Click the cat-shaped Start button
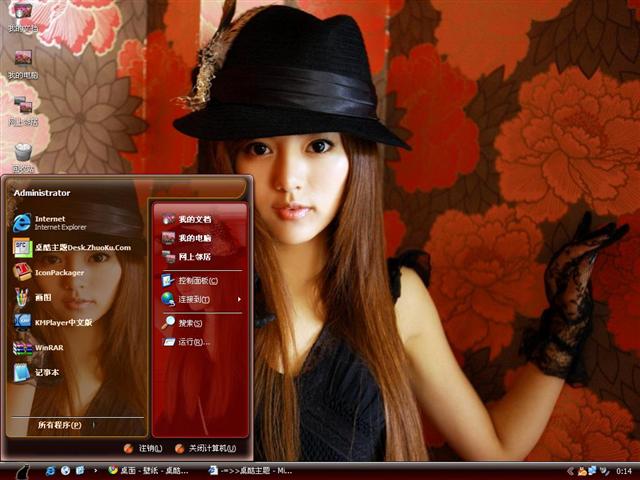Image resolution: width=640 pixels, height=480 pixels. click(22, 472)
